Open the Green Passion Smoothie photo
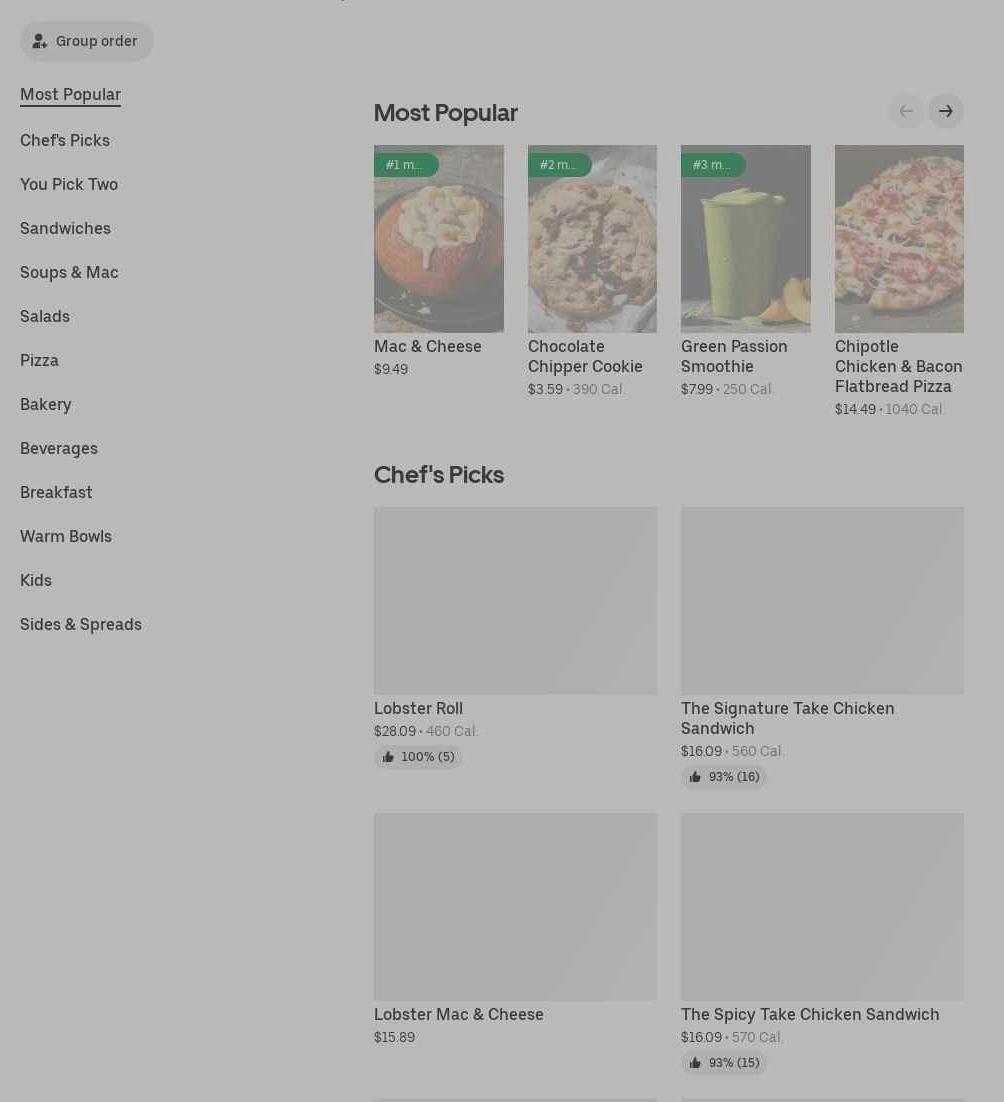1004x1102 pixels. (746, 250)
